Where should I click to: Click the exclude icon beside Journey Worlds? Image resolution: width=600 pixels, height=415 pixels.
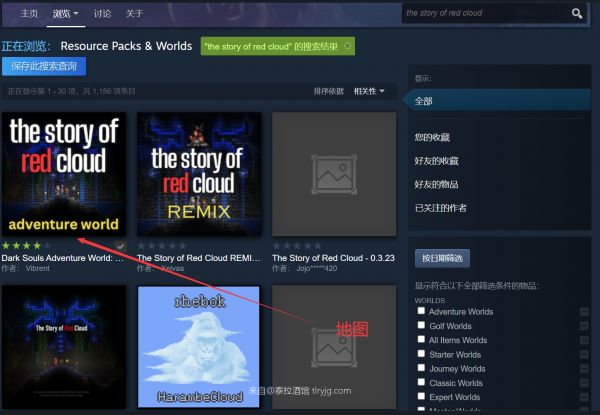click(584, 369)
